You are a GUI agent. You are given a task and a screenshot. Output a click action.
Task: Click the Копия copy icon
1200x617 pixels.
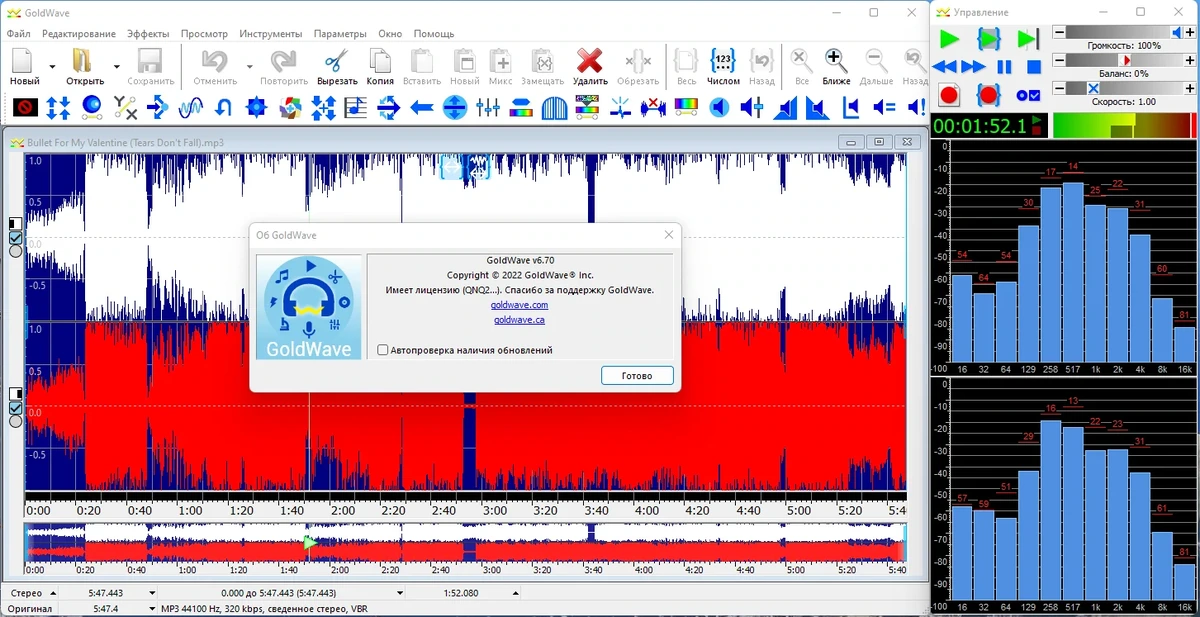(380, 61)
